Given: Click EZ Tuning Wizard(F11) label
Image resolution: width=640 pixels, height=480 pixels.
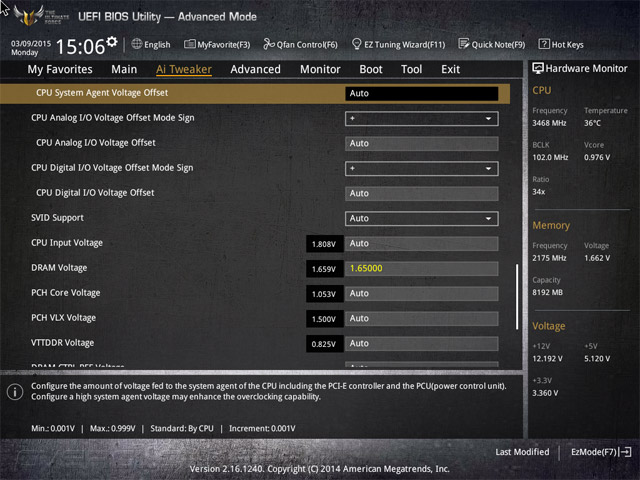Looking at the screenshot, I should [404, 44].
